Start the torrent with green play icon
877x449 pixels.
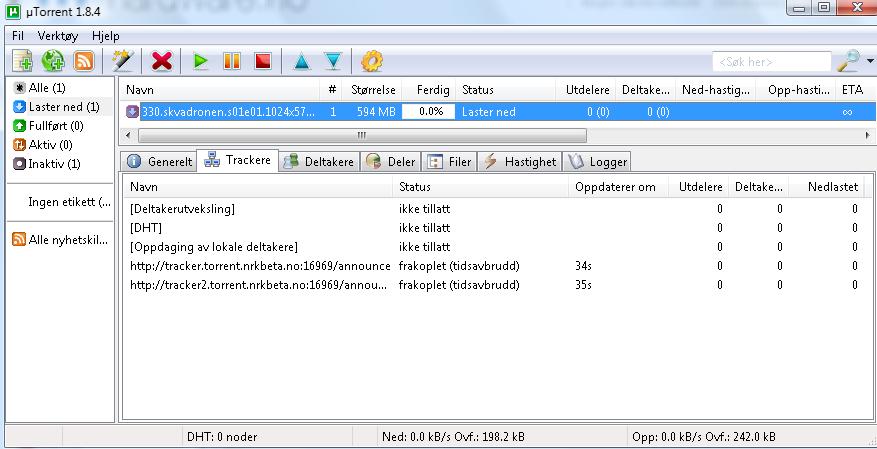click(200, 61)
